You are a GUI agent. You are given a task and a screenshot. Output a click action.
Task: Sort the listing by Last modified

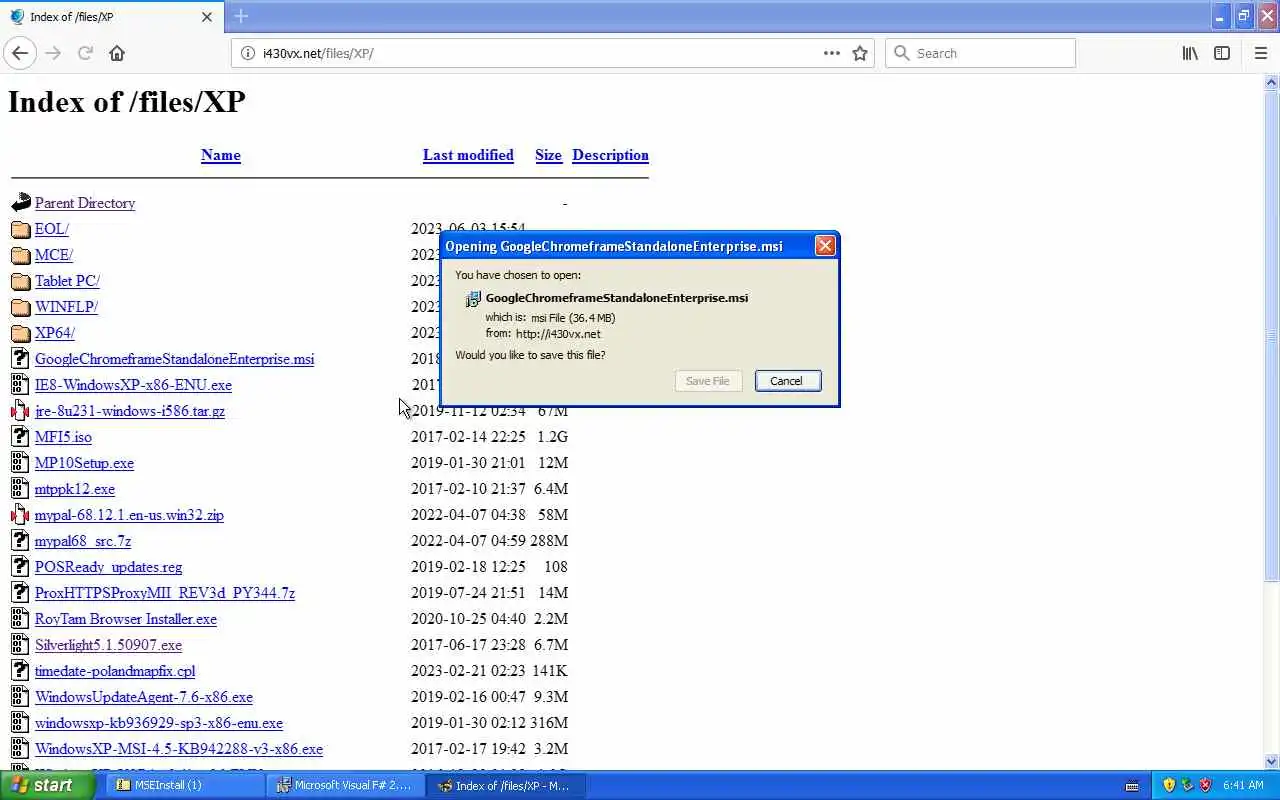pyautogui.click(x=468, y=155)
